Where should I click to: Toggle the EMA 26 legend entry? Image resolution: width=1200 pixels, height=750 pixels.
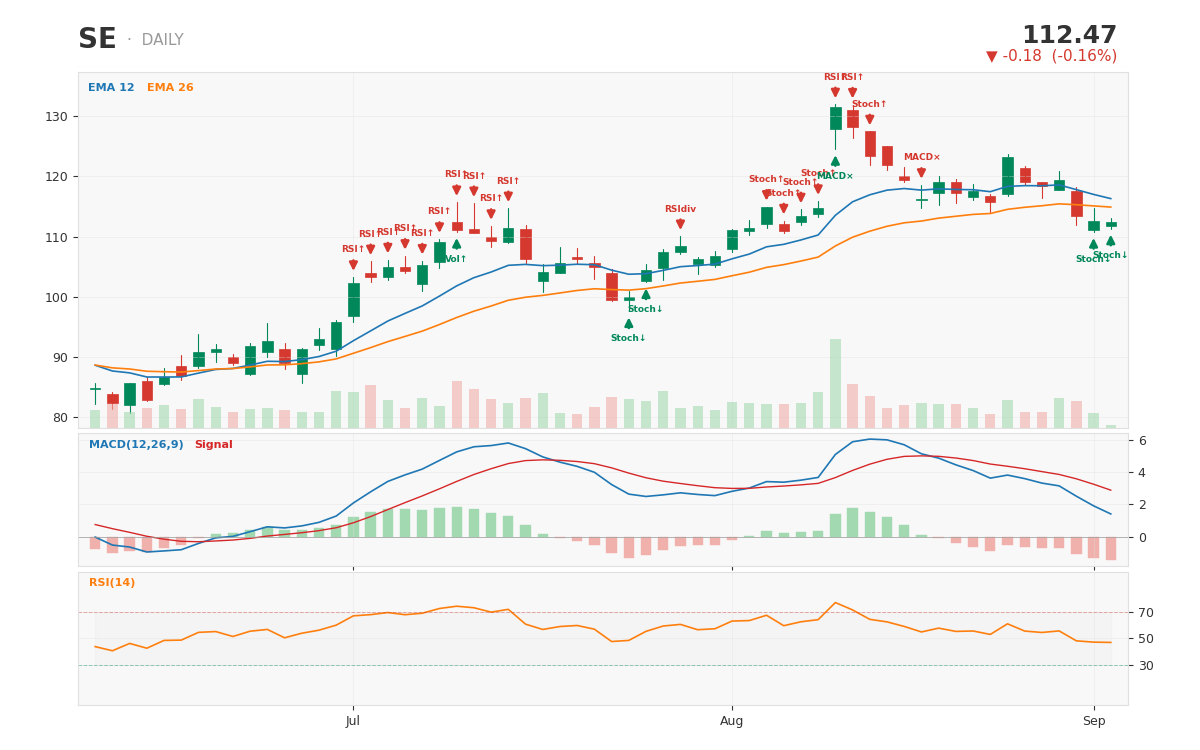tap(170, 88)
